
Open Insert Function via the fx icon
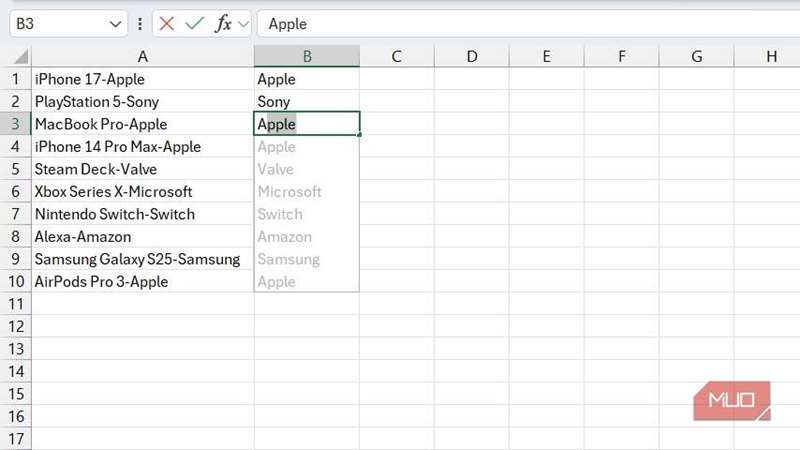(x=223, y=23)
